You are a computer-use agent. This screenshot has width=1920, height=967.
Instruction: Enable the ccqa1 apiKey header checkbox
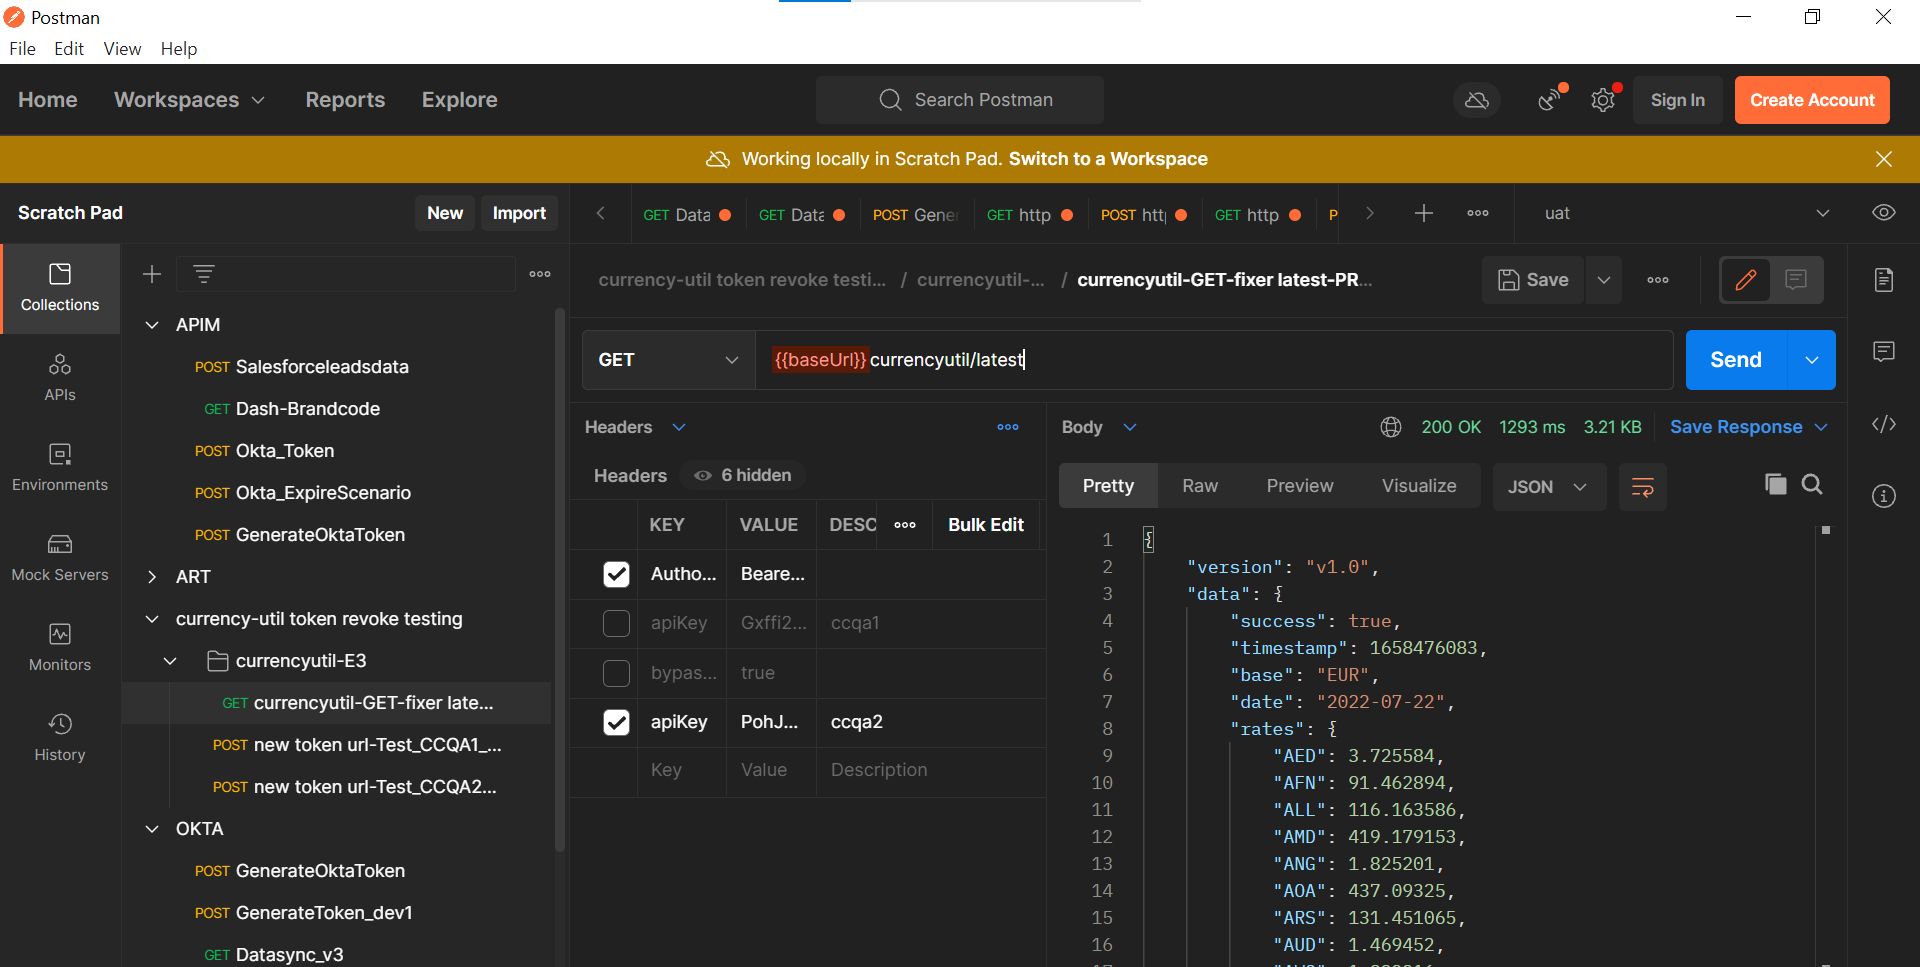point(617,623)
